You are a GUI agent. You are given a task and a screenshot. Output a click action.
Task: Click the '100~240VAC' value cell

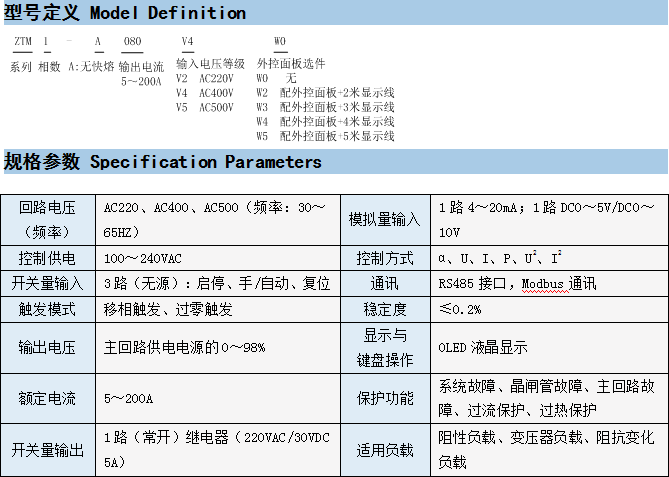(218, 258)
